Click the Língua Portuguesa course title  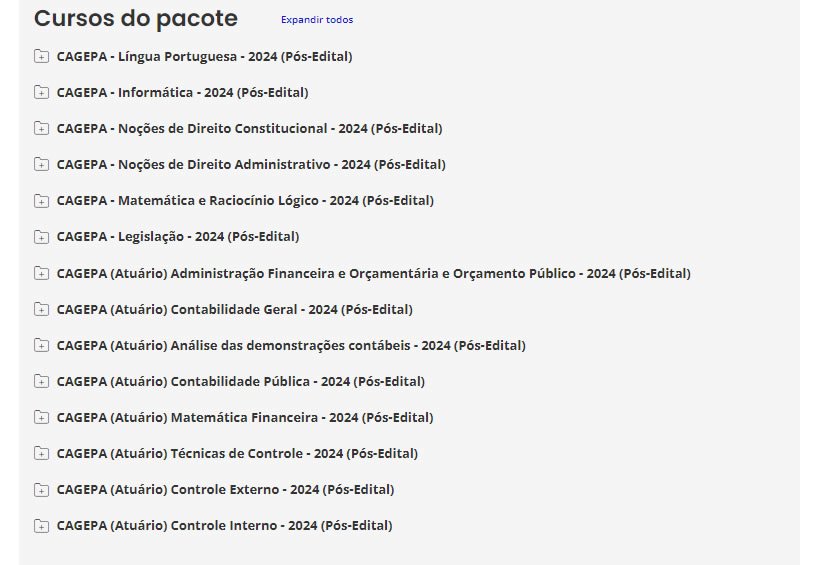pyautogui.click(x=204, y=57)
